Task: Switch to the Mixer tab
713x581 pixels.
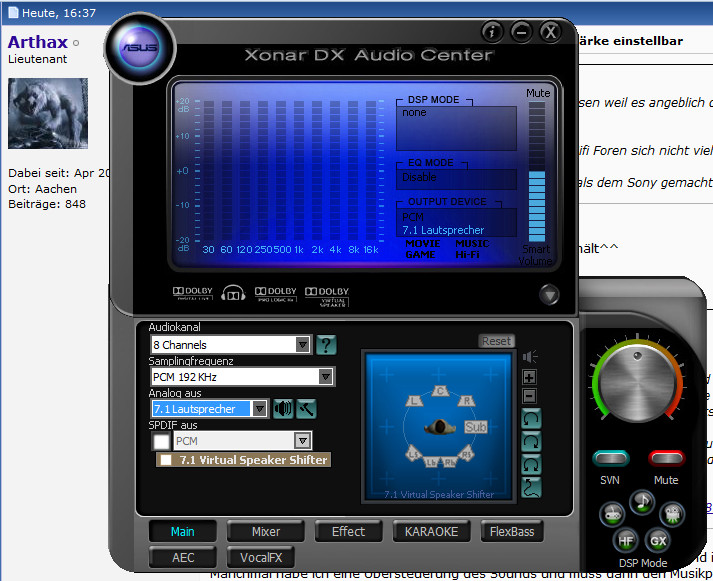Action: tap(266, 531)
